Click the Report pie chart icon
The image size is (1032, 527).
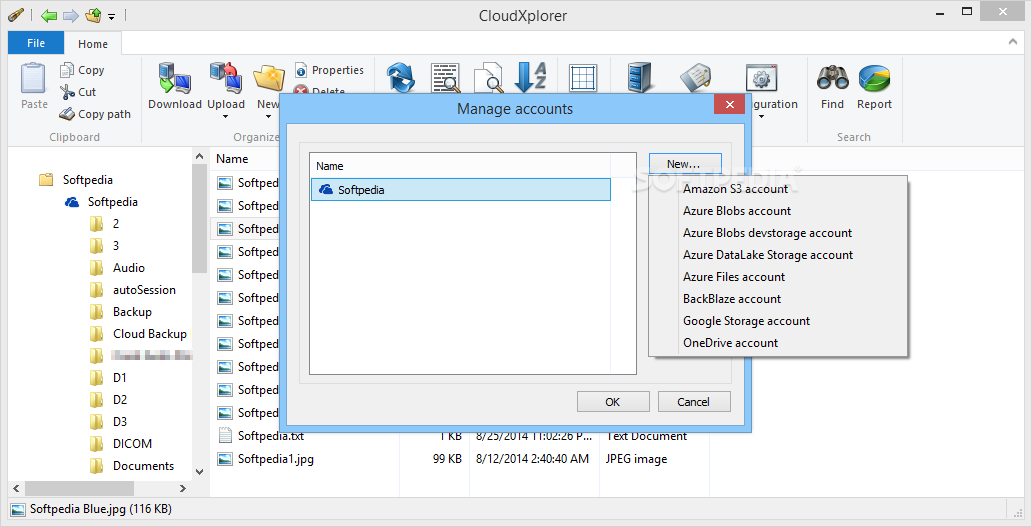point(874,78)
